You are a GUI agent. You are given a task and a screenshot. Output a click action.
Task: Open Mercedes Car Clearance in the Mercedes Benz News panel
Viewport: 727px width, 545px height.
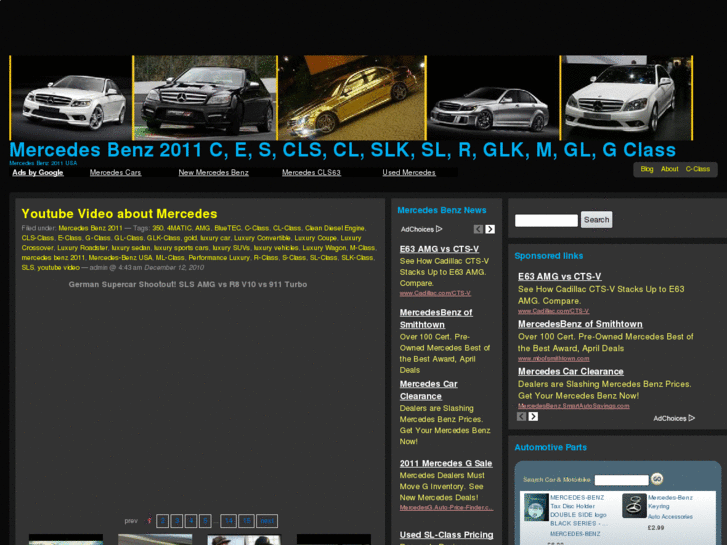coord(428,390)
